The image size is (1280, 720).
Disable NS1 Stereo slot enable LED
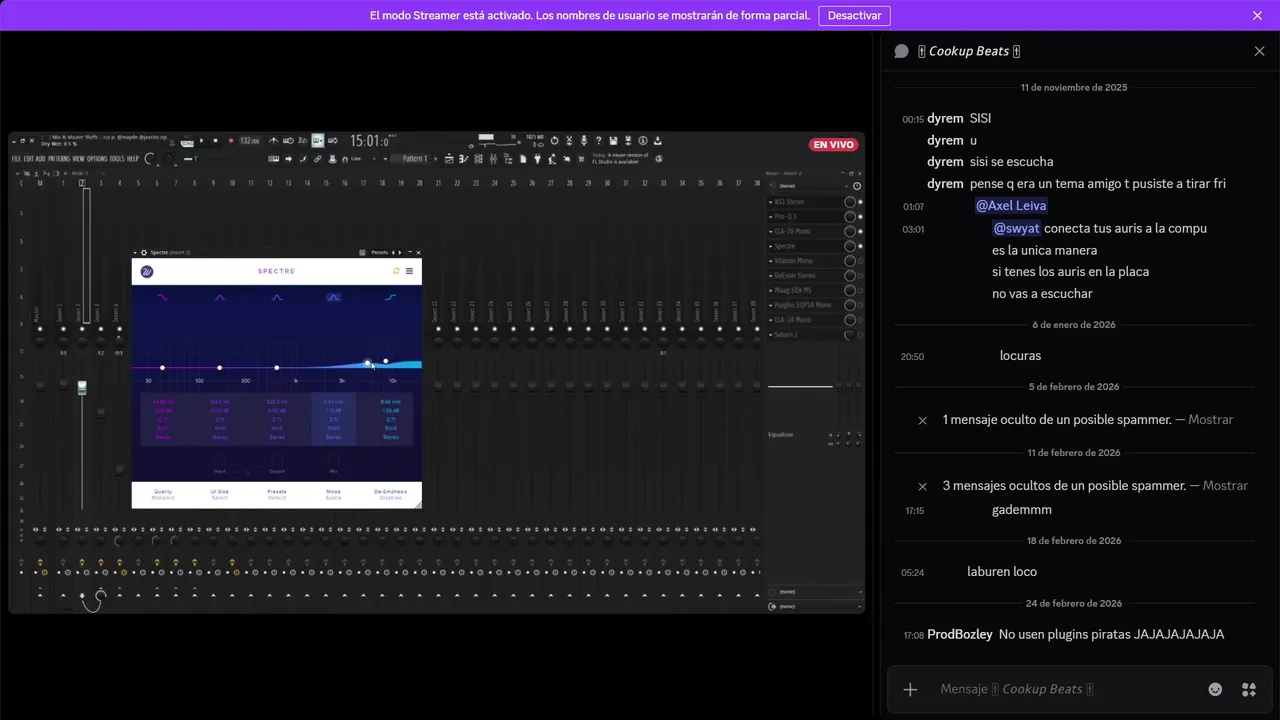pos(860,202)
